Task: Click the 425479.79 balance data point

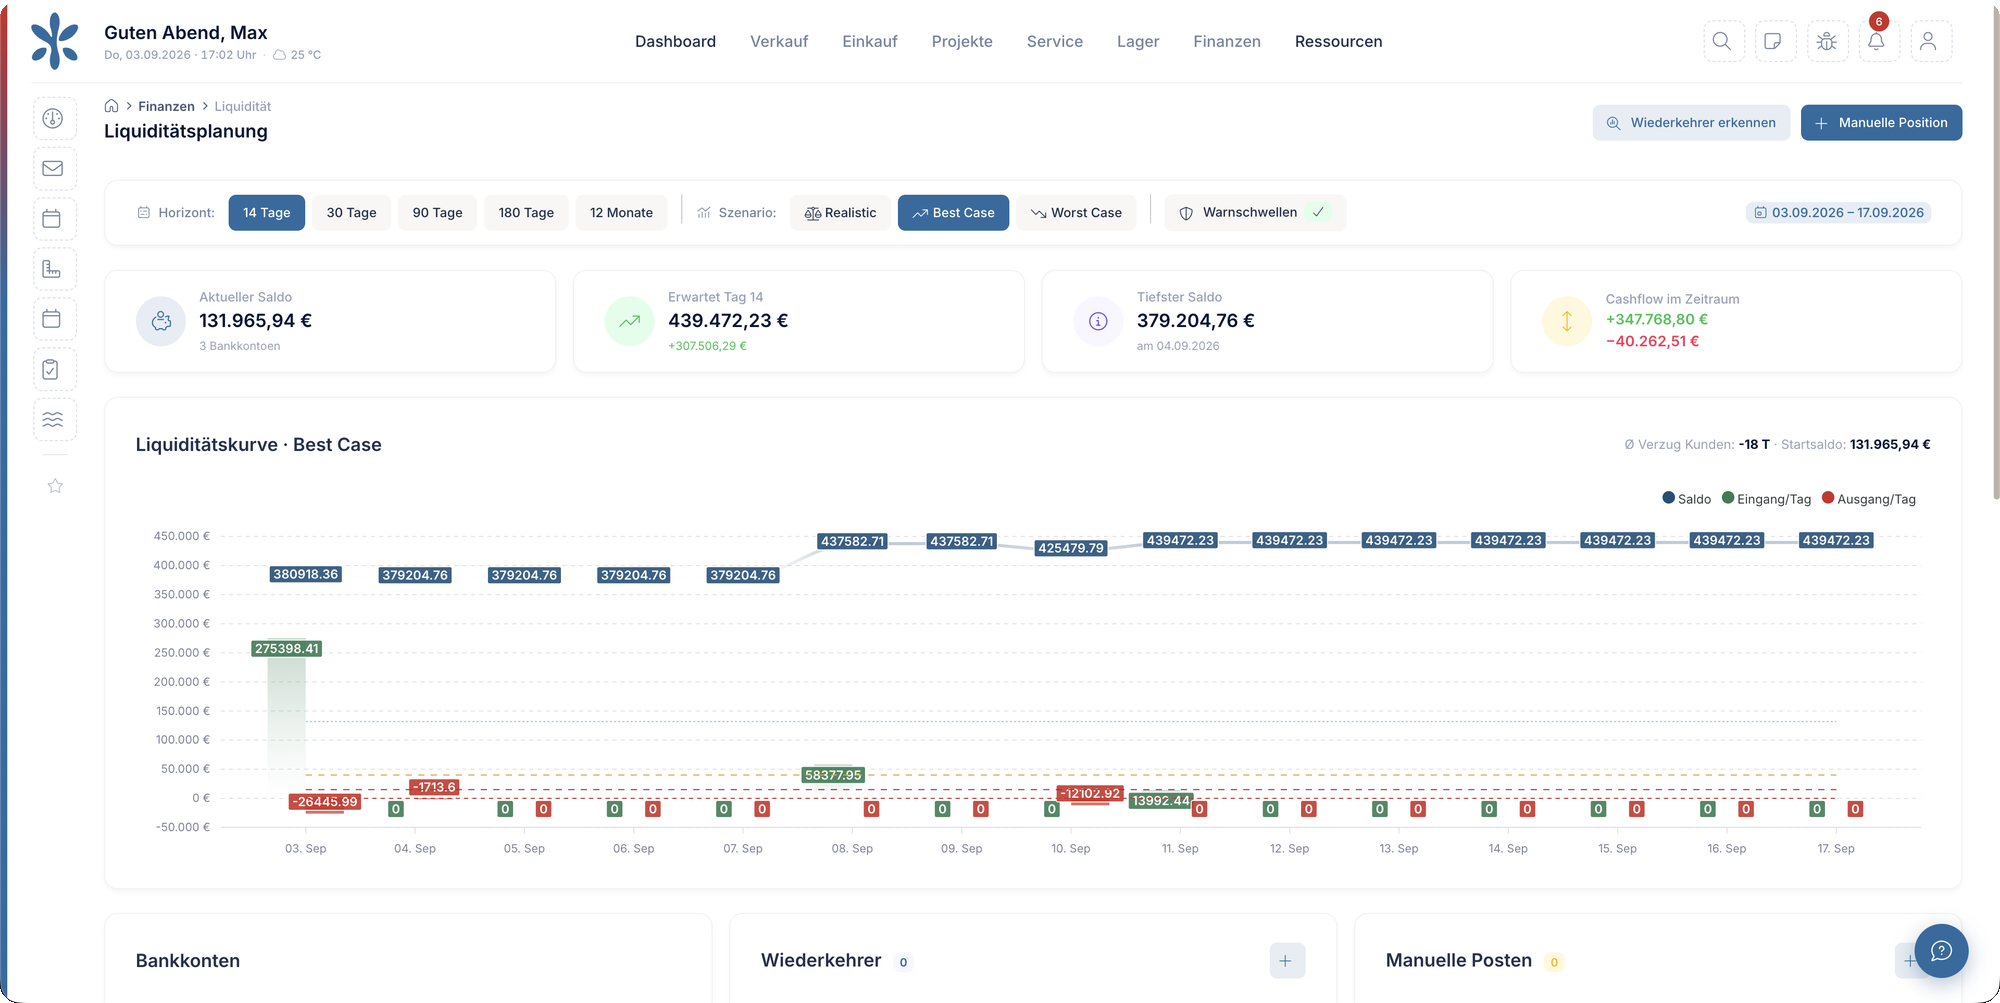Action: (x=1071, y=548)
